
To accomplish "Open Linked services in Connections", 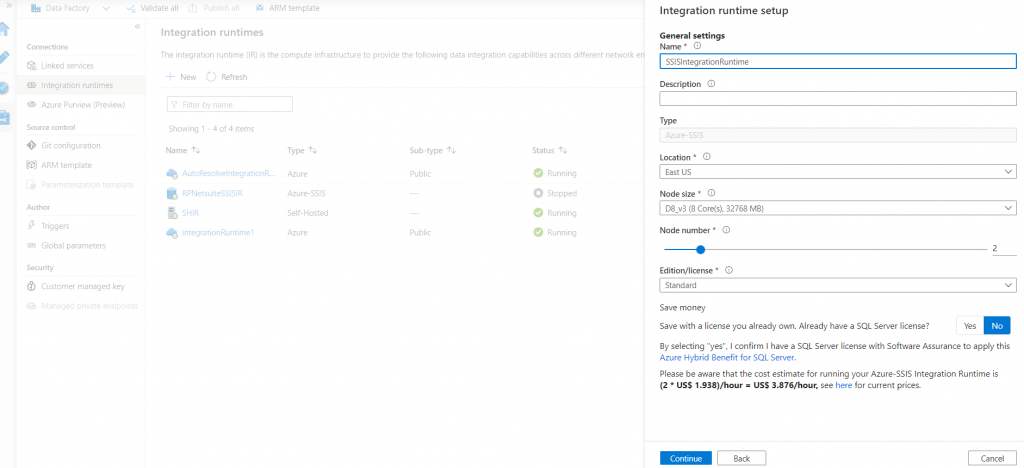I will [x=67, y=66].
